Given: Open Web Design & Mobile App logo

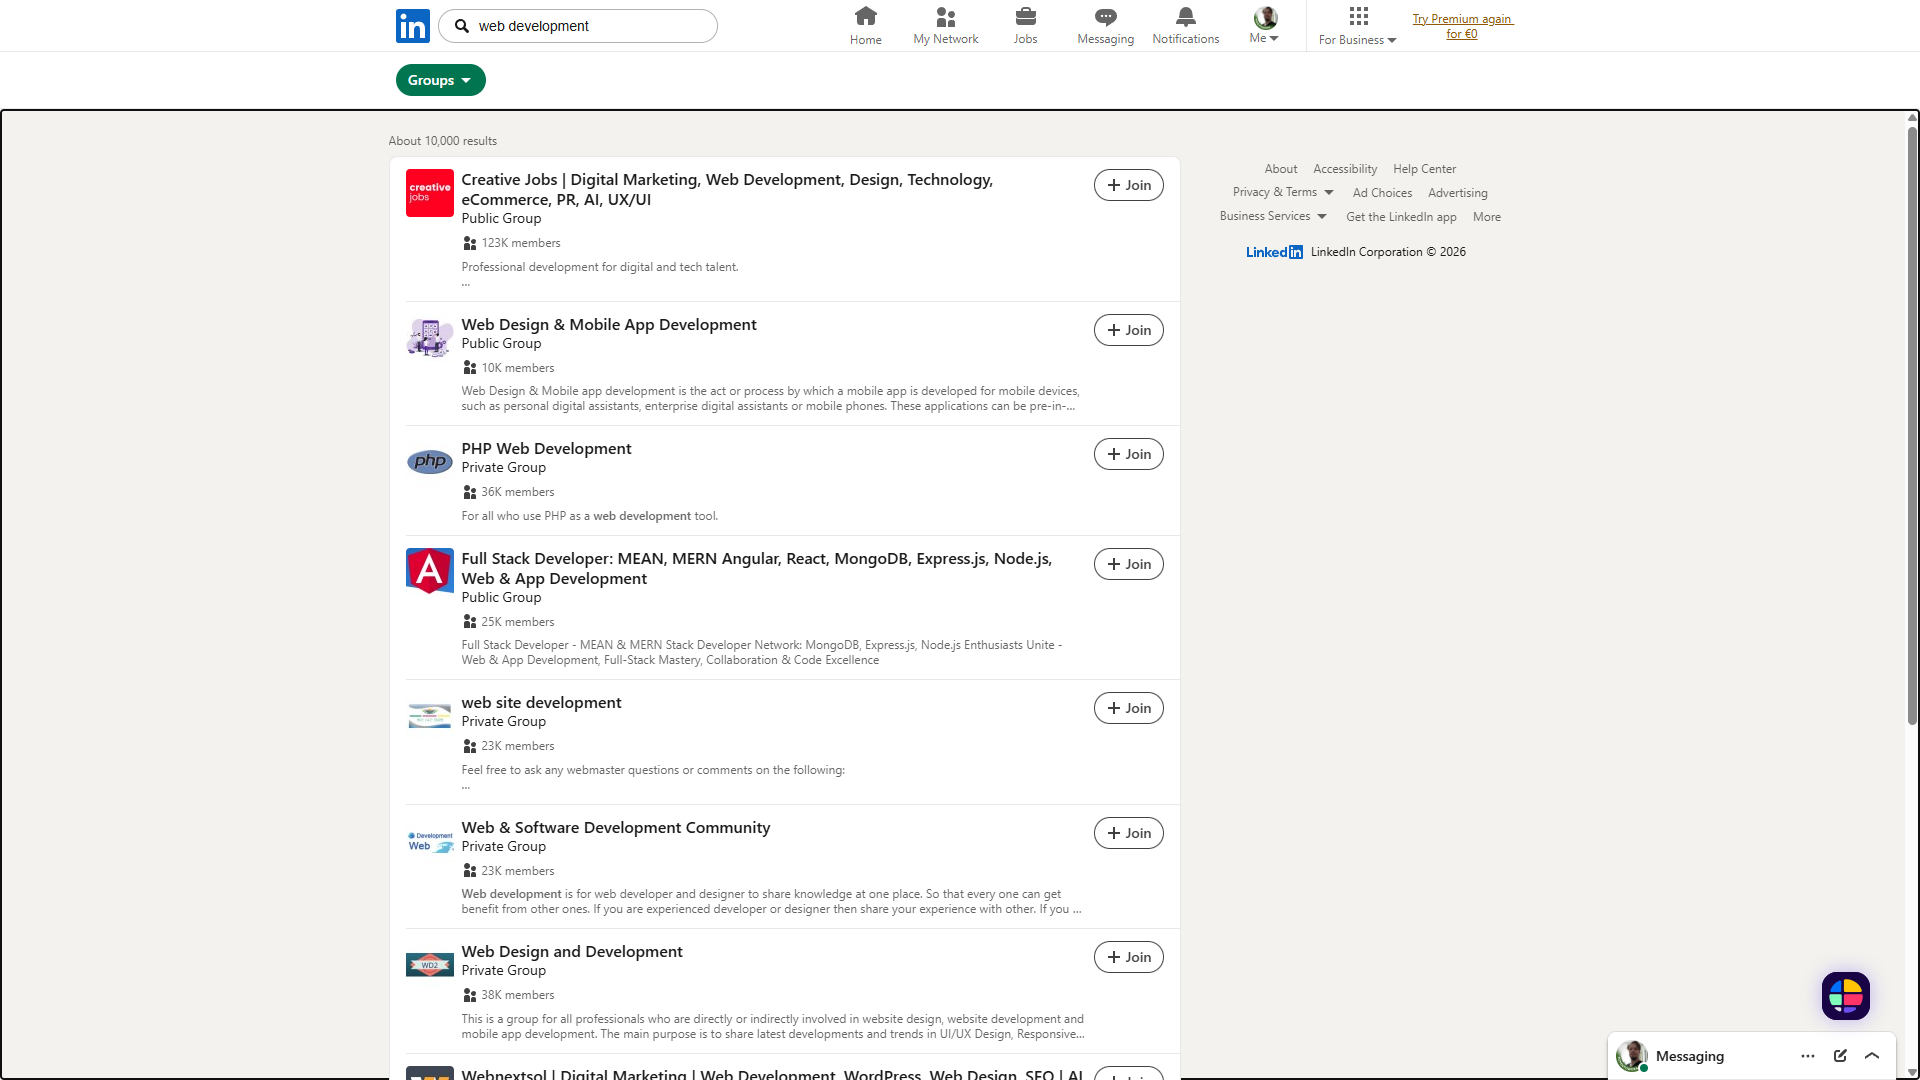Looking at the screenshot, I should point(430,338).
